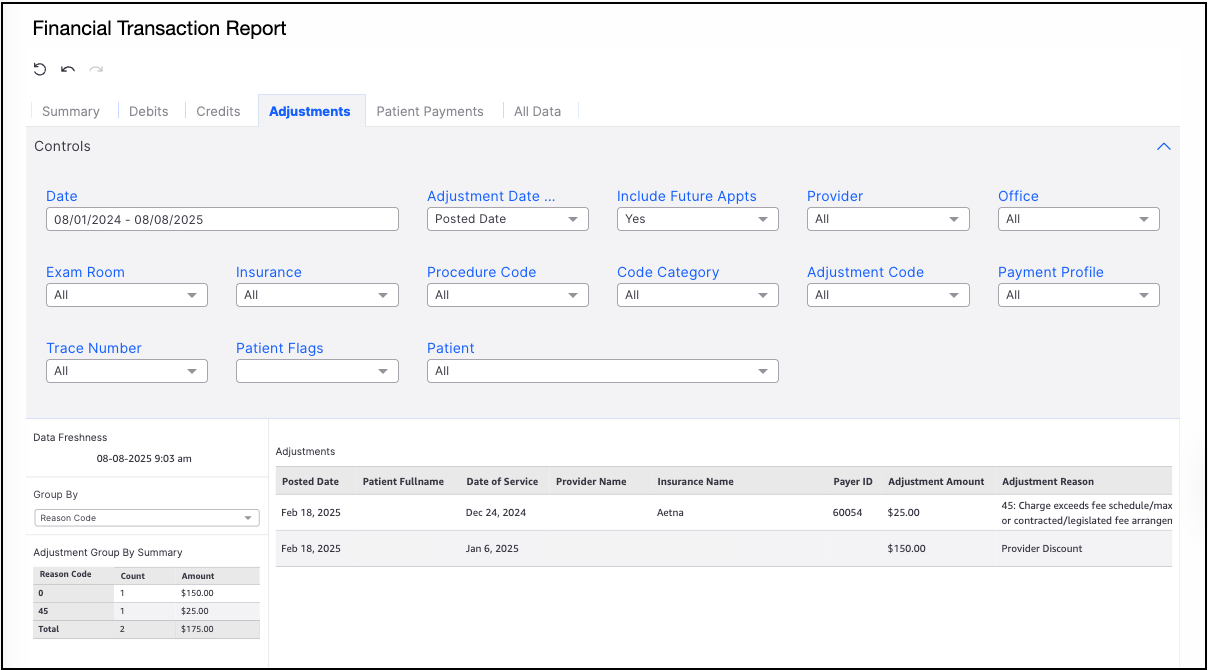This screenshot has height=670, width=1208.
Task: Click the Adjustment Amount column header
Action: click(x=936, y=481)
